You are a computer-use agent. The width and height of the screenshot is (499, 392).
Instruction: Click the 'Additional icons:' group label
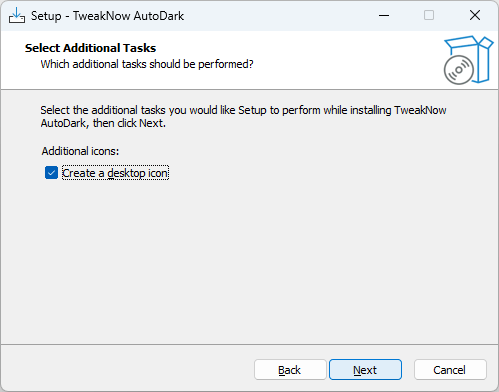coord(80,151)
